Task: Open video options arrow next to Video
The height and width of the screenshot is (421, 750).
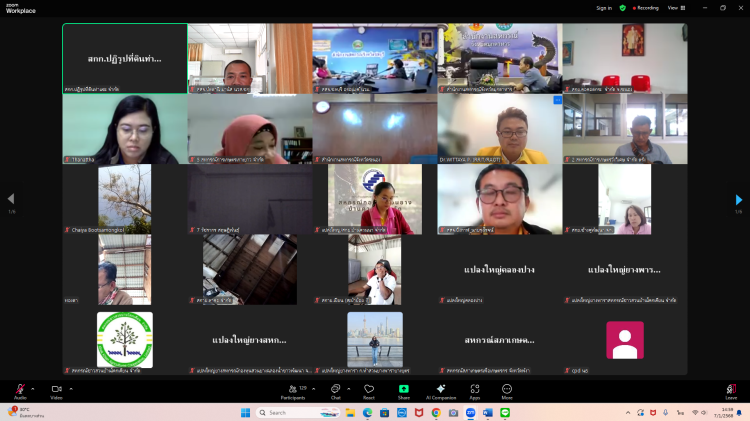Action: click(71, 389)
